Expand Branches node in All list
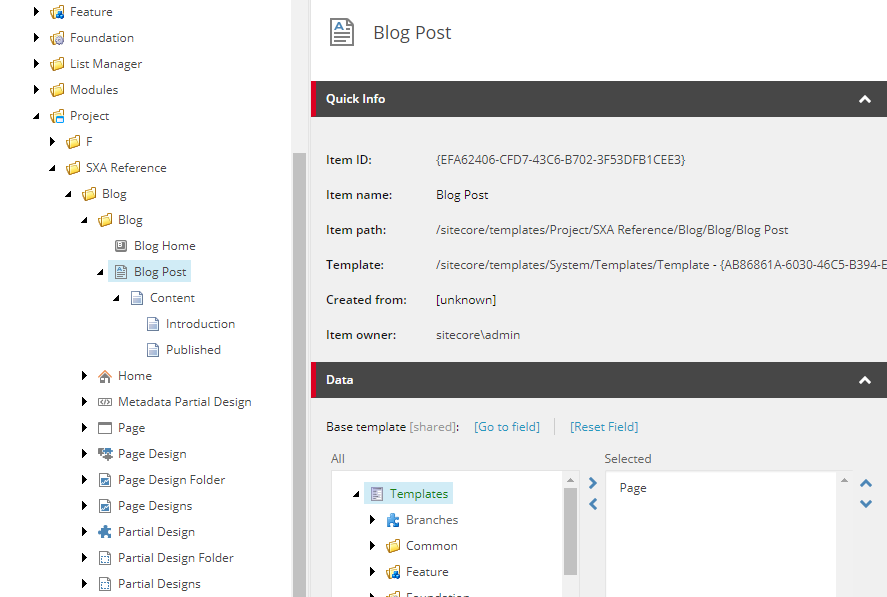Image resolution: width=887 pixels, height=597 pixels. coord(372,520)
